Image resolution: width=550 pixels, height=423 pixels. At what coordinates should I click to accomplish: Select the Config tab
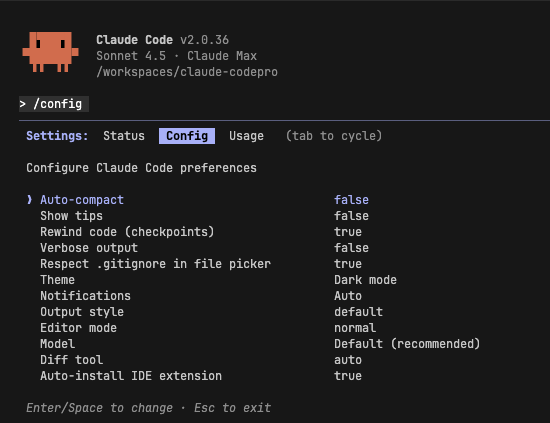(187, 136)
